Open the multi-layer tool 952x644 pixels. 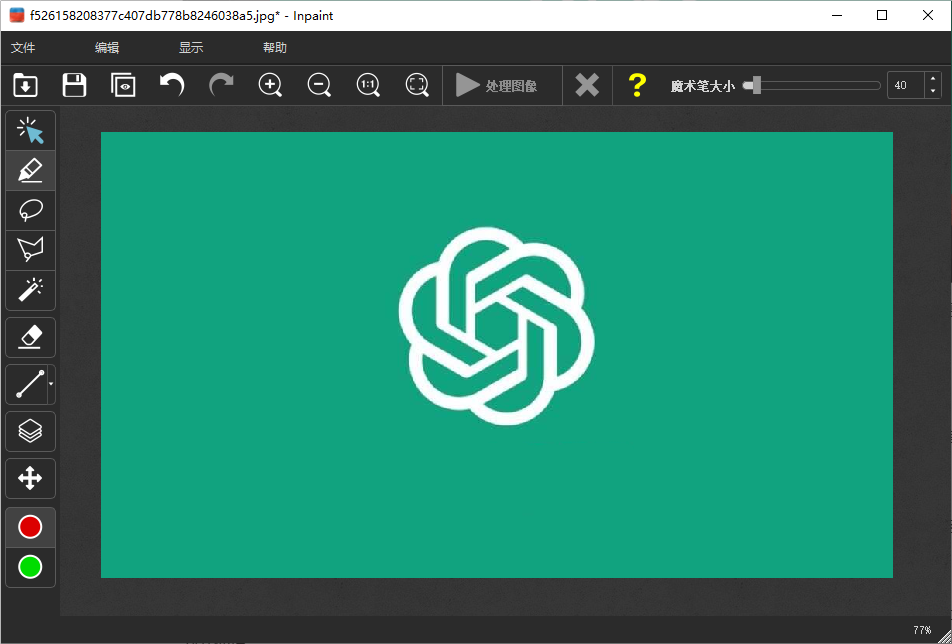coord(30,431)
